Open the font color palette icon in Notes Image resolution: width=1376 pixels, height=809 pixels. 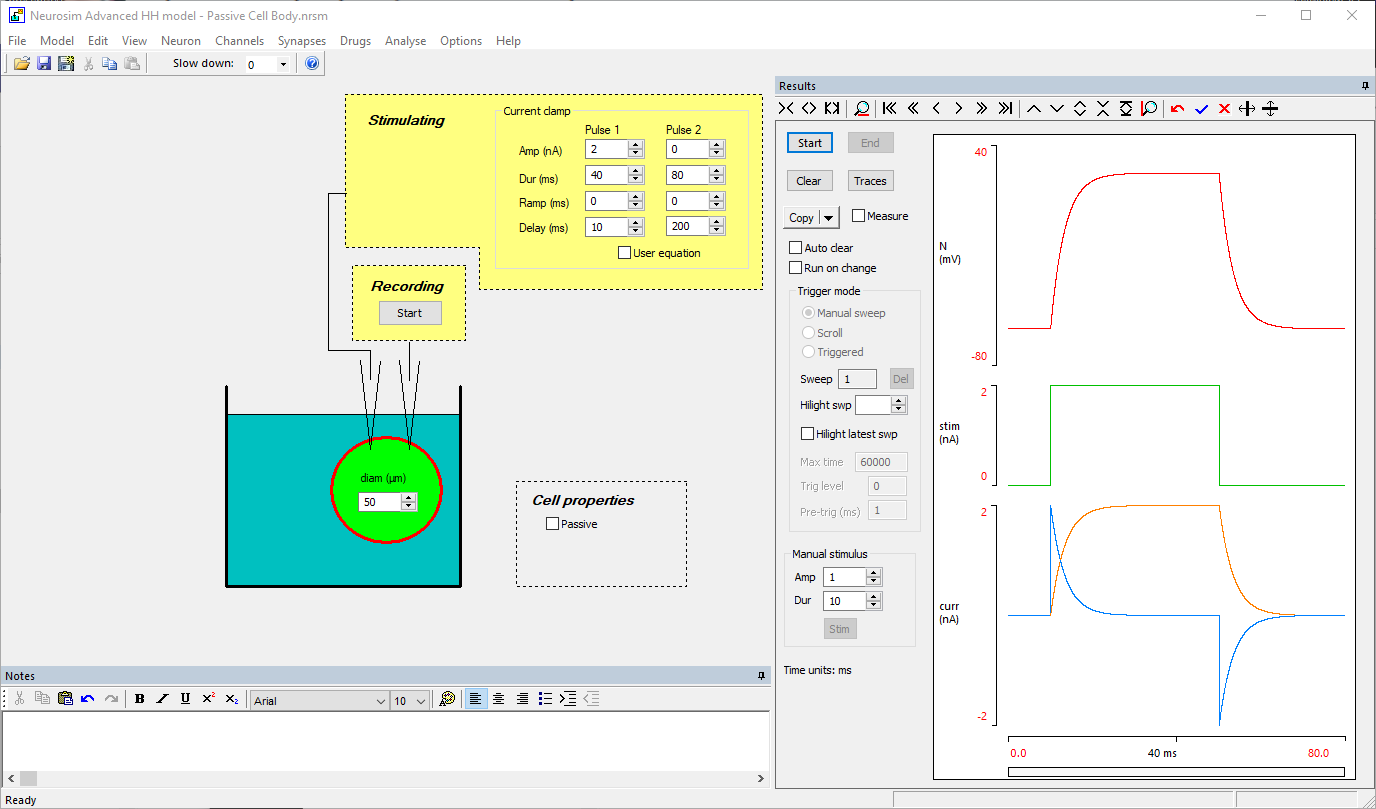click(447, 699)
